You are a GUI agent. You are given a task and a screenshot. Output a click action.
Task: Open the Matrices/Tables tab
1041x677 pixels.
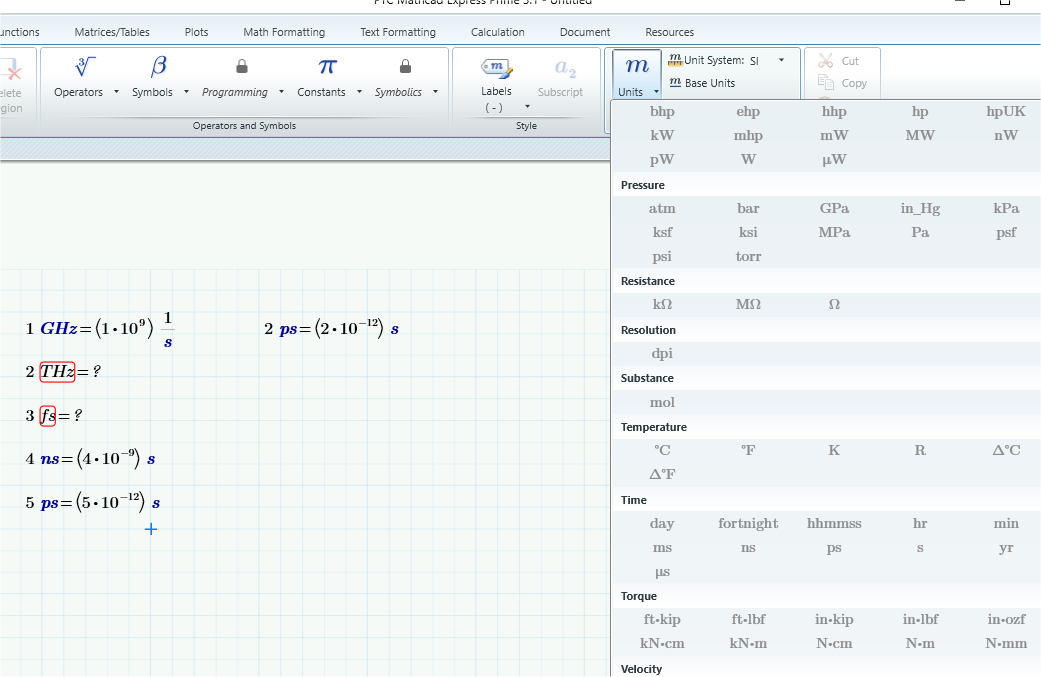tap(112, 32)
